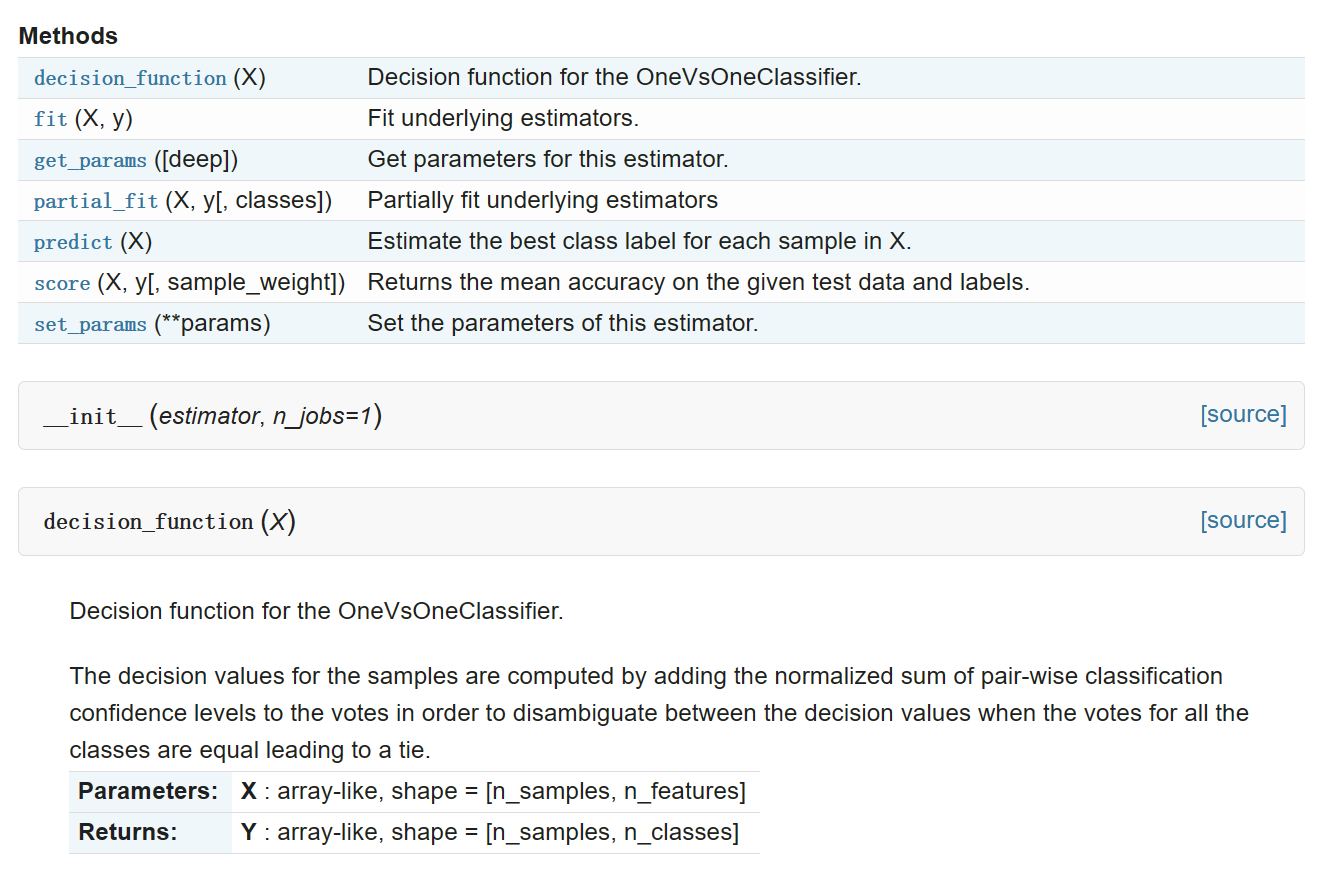Open the get_params method link
This screenshot has width=1330, height=874.
90,160
